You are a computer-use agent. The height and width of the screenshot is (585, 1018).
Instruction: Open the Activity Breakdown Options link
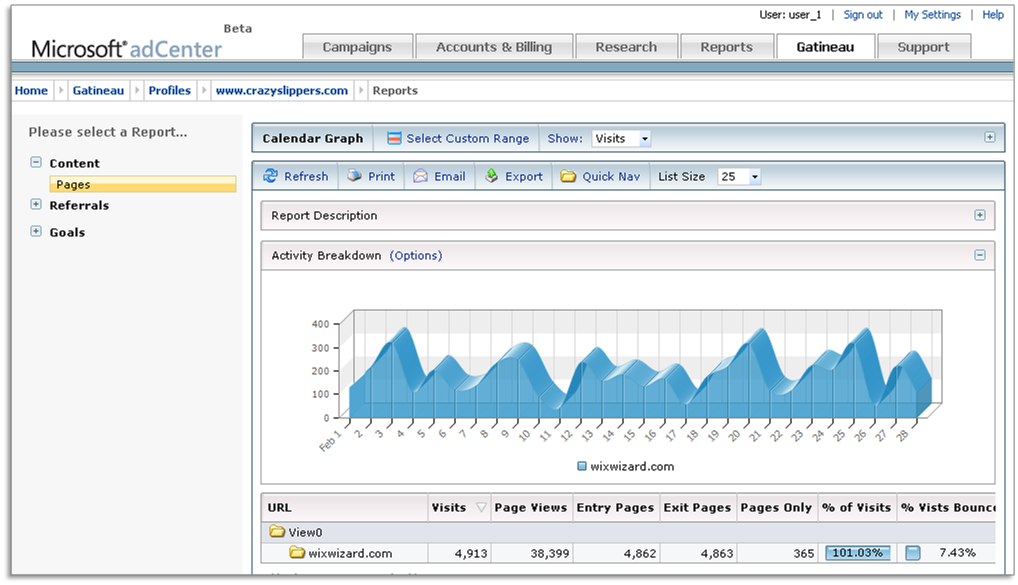(416, 255)
